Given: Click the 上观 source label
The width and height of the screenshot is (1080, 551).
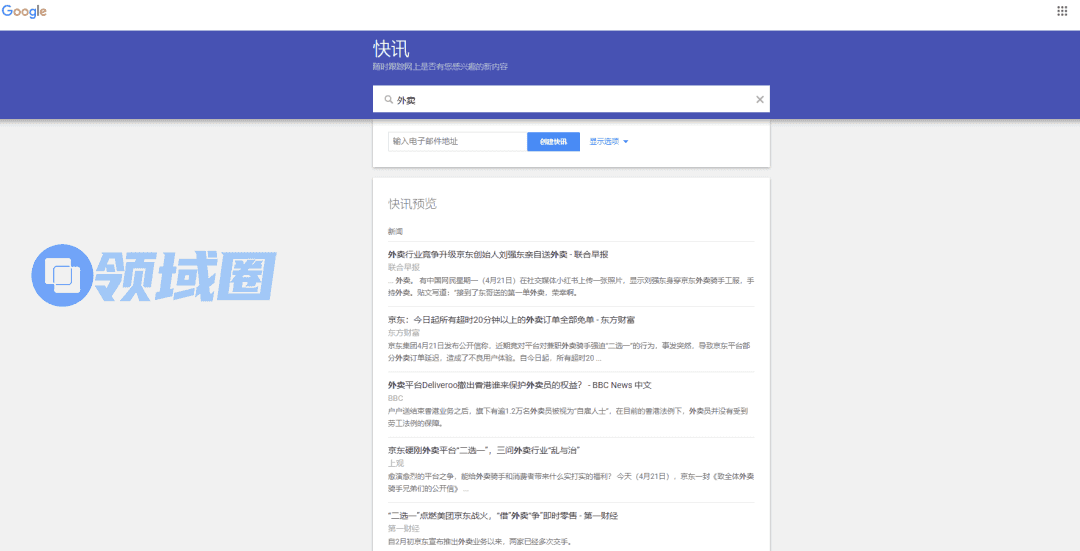Looking at the screenshot, I should click(396, 463).
